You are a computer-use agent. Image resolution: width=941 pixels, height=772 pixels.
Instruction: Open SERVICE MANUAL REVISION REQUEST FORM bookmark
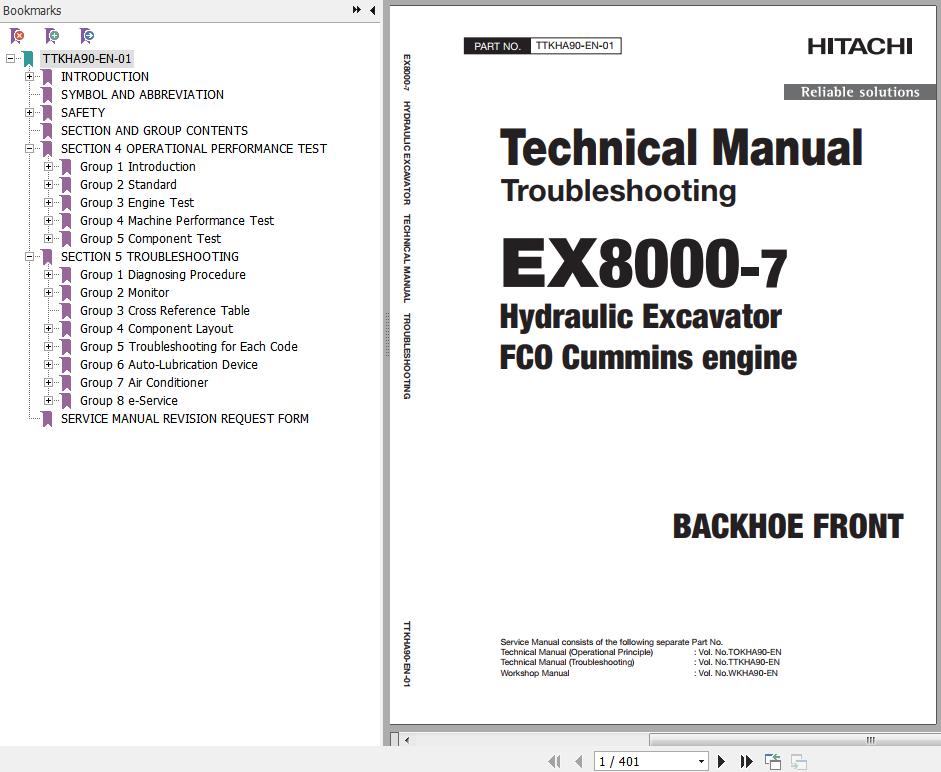point(185,419)
